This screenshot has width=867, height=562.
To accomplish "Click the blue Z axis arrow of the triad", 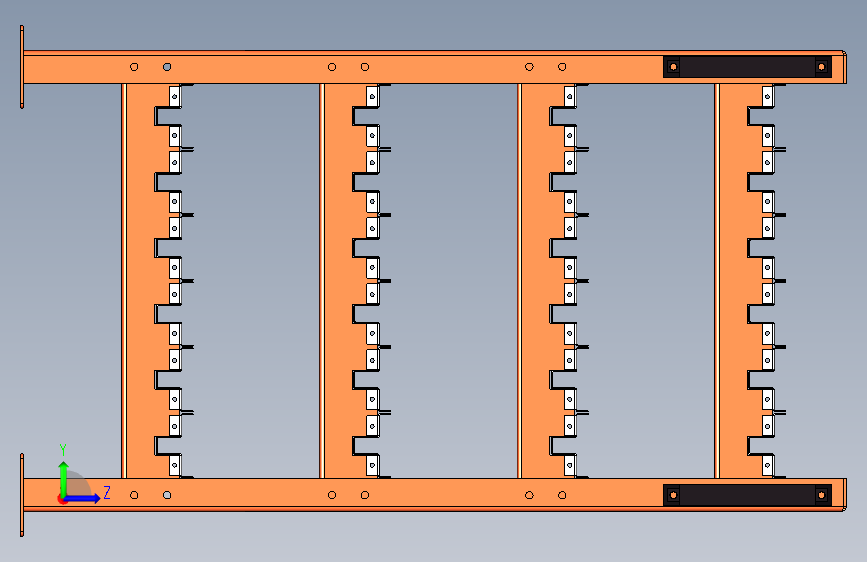I will (83, 498).
